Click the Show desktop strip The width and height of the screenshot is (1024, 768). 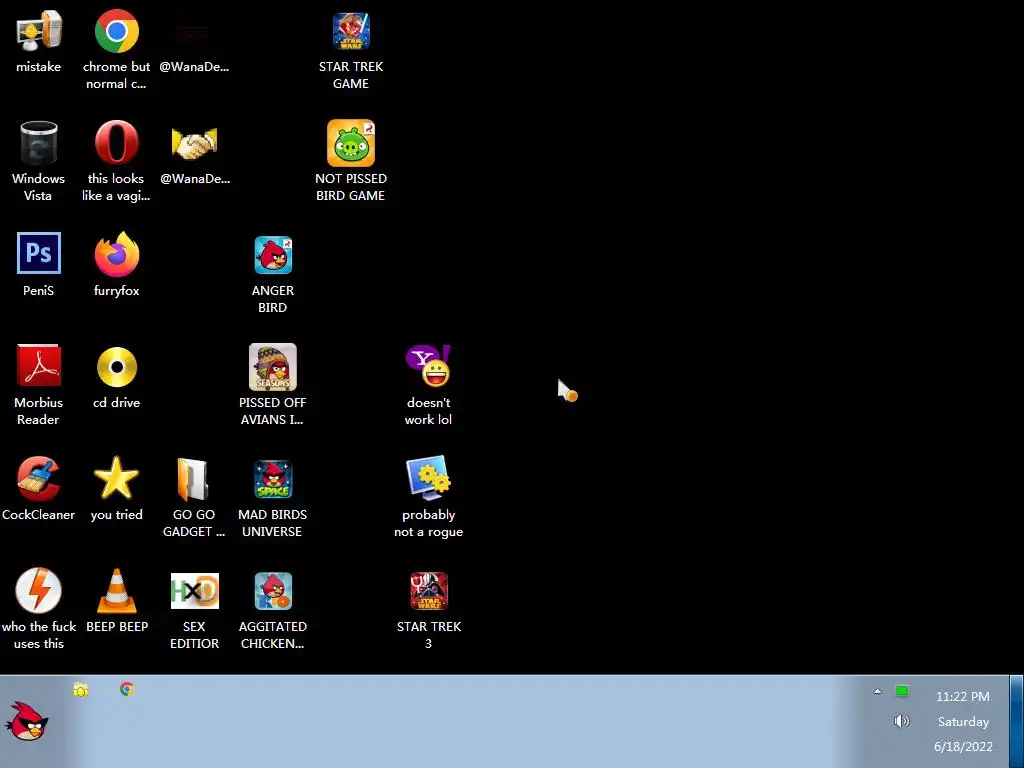[1017, 722]
